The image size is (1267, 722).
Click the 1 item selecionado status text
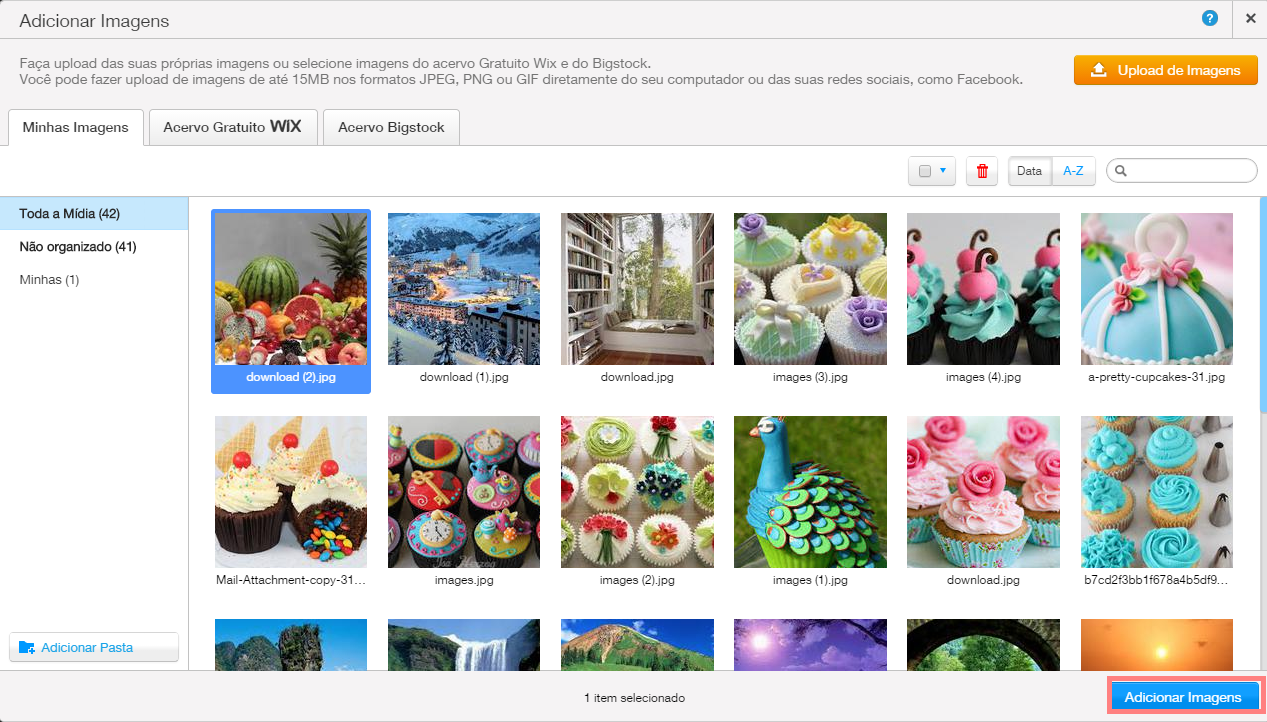[x=634, y=698]
